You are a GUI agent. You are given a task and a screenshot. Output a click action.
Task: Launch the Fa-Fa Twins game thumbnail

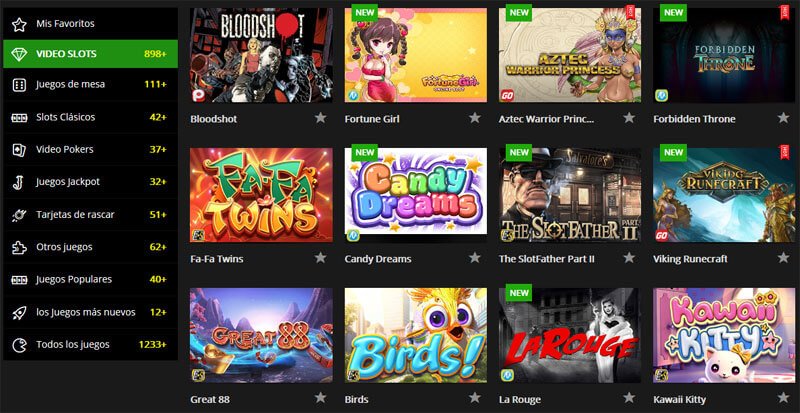261,195
